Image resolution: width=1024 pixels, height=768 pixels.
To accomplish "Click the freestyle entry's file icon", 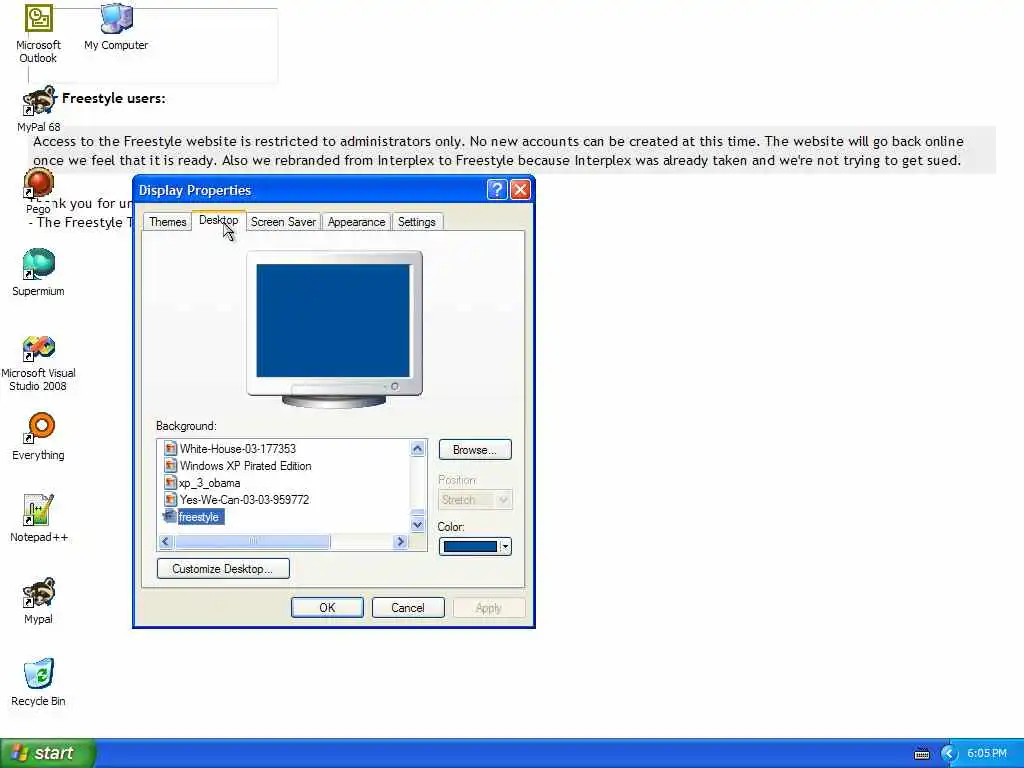I will [169, 516].
